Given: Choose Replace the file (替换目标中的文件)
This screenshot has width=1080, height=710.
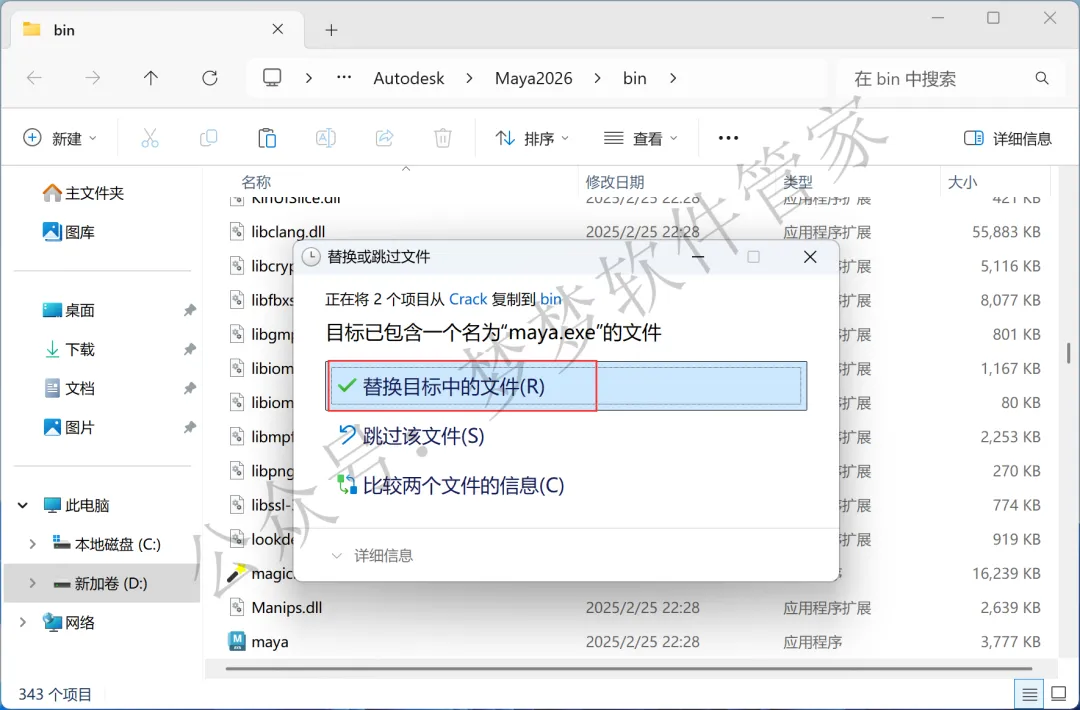Looking at the screenshot, I should [565, 386].
